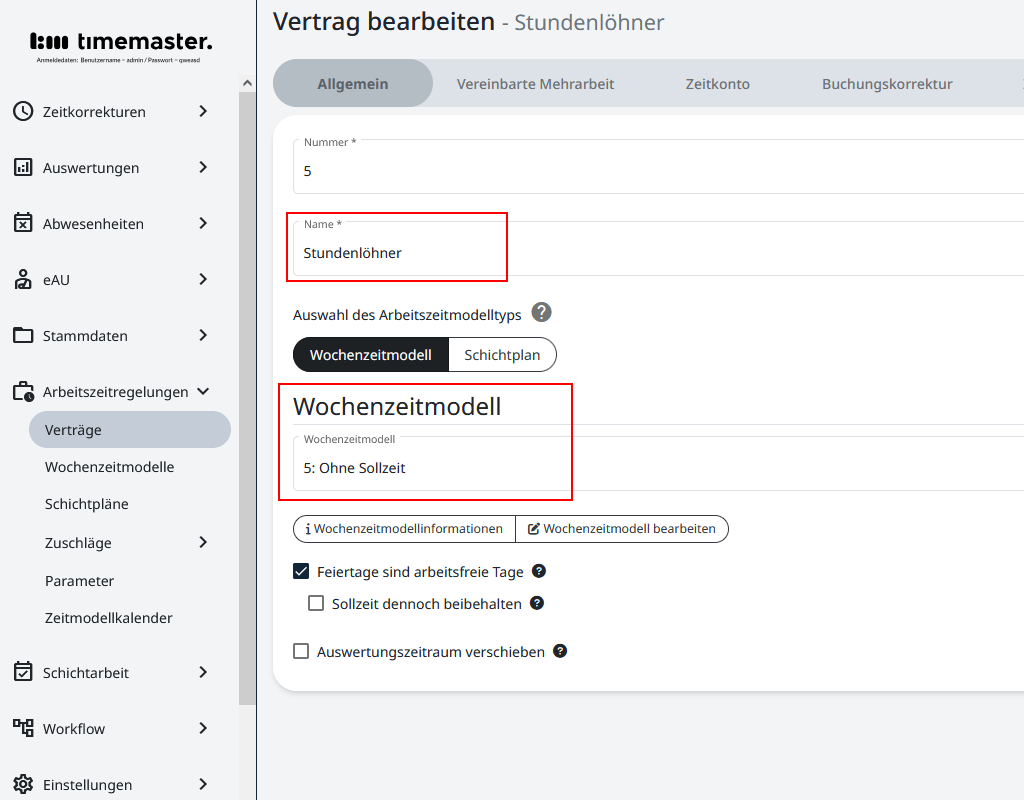Open the Zeitkorrekturen clock icon
The height and width of the screenshot is (800, 1024).
point(22,111)
